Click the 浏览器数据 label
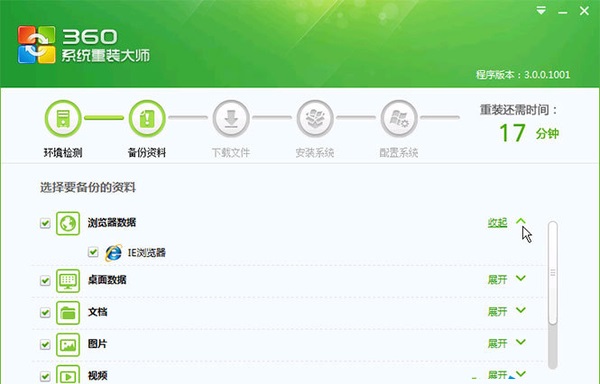 click(112, 223)
